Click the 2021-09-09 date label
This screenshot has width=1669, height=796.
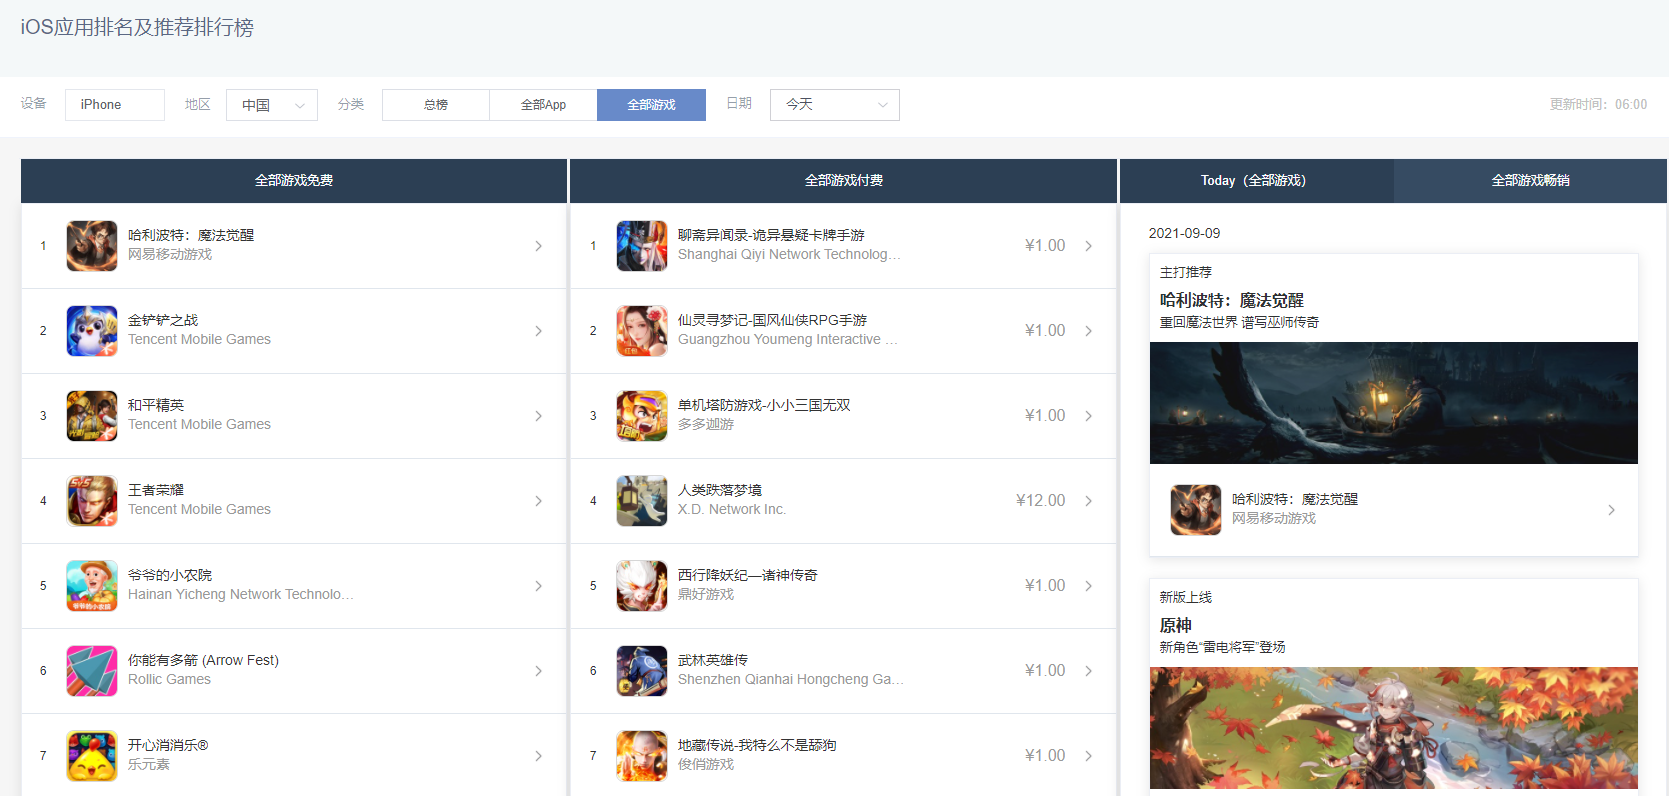click(1184, 233)
